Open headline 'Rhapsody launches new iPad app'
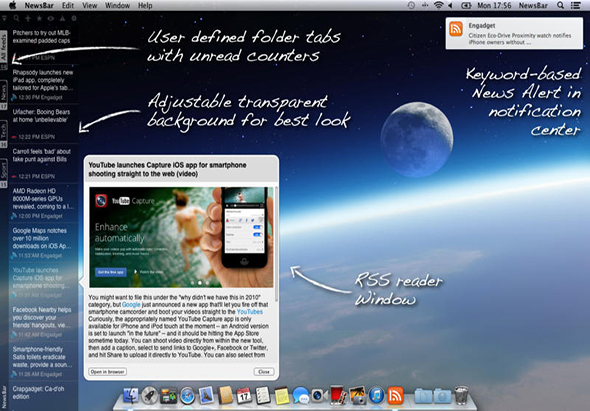The height and width of the screenshot is (411, 590). [x=43, y=80]
